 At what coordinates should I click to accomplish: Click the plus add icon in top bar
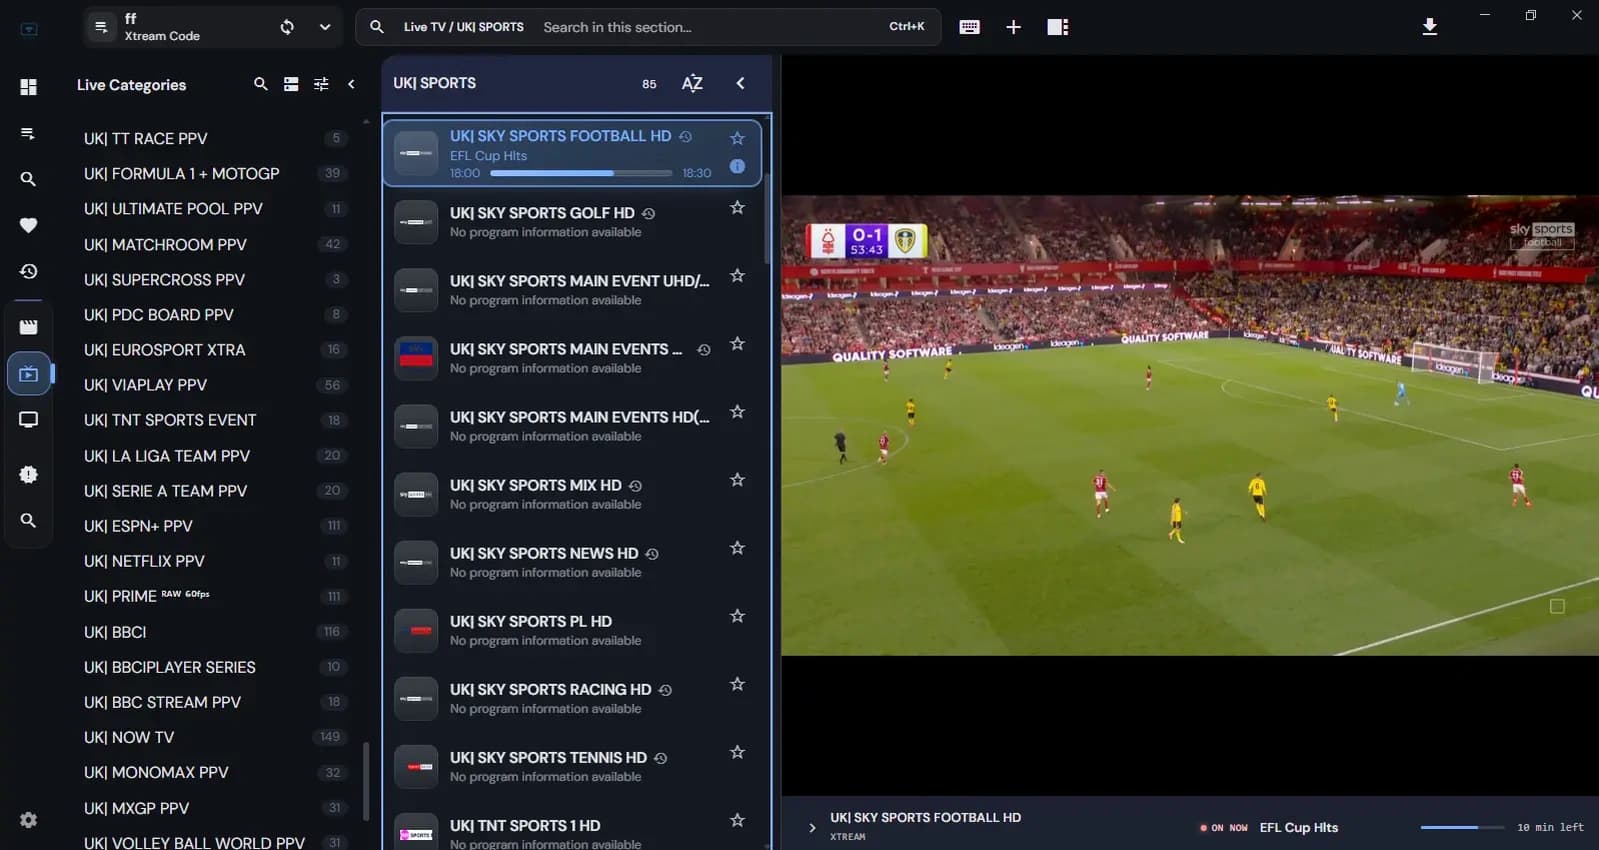click(x=1013, y=27)
